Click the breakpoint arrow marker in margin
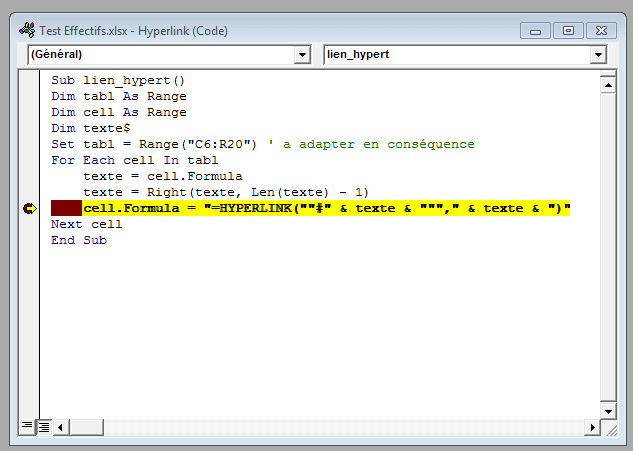The height and width of the screenshot is (451, 633). coord(29,208)
